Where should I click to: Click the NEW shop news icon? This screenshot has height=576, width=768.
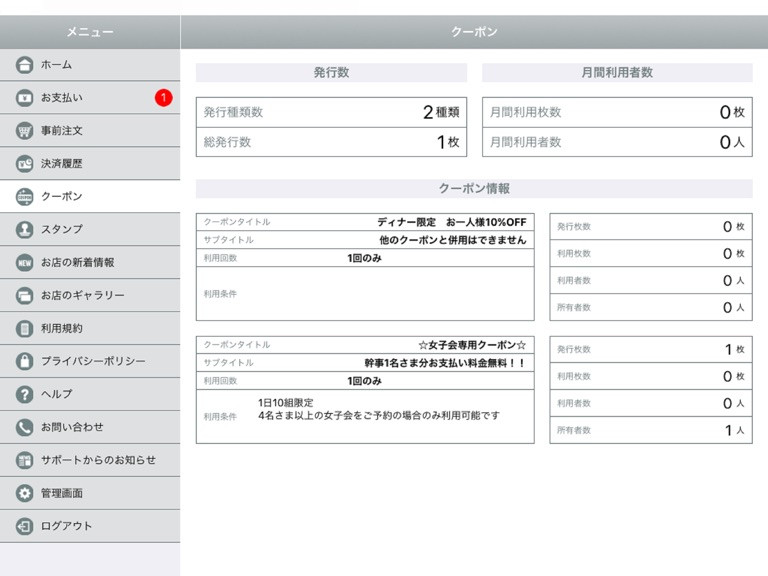click(x=24, y=263)
